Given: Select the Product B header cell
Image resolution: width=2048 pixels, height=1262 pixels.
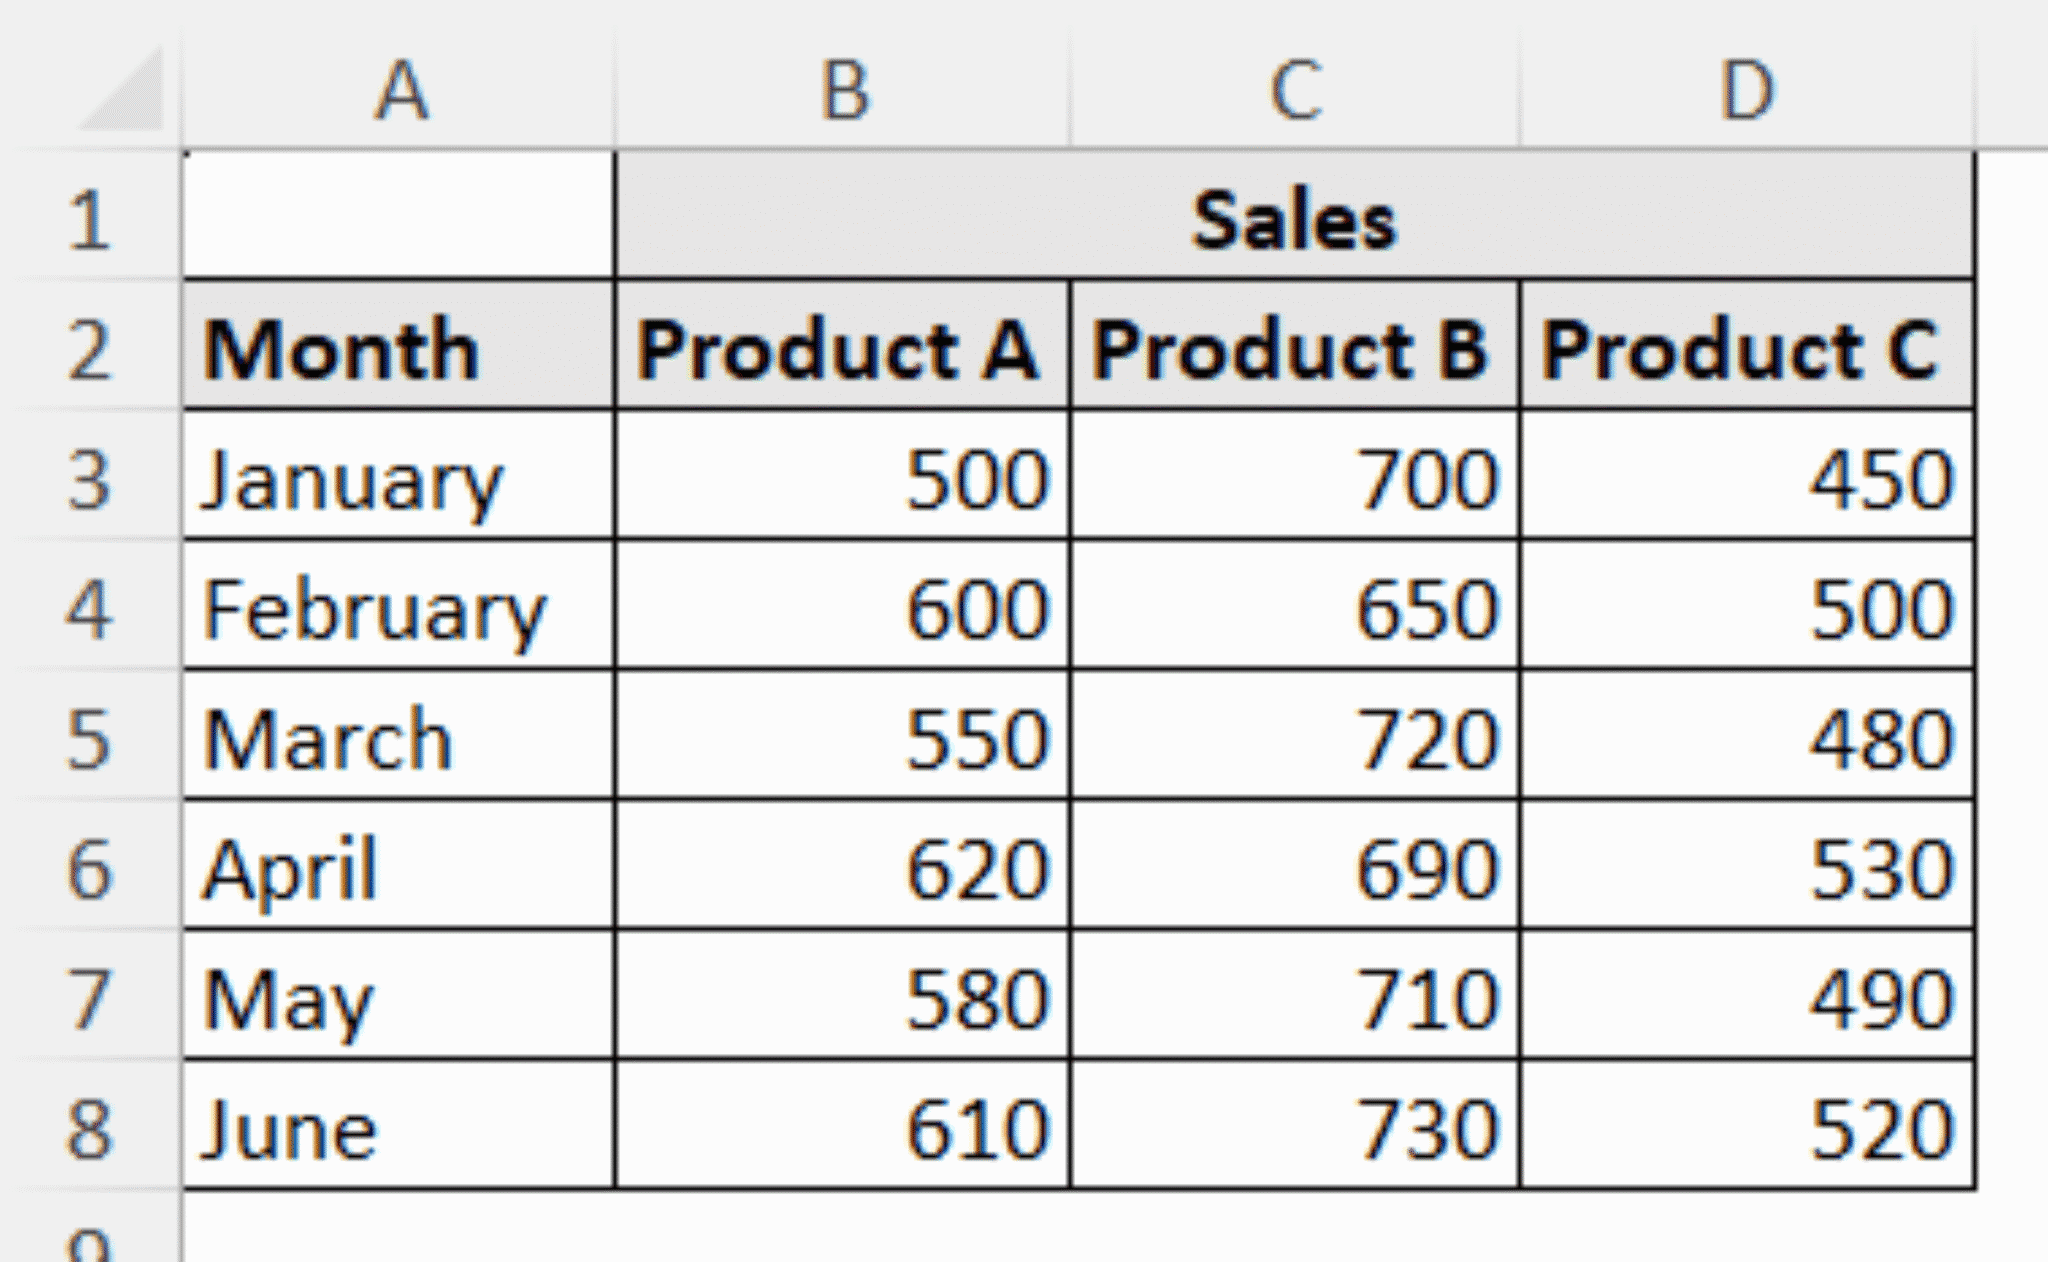Looking at the screenshot, I should pyautogui.click(x=1295, y=345).
